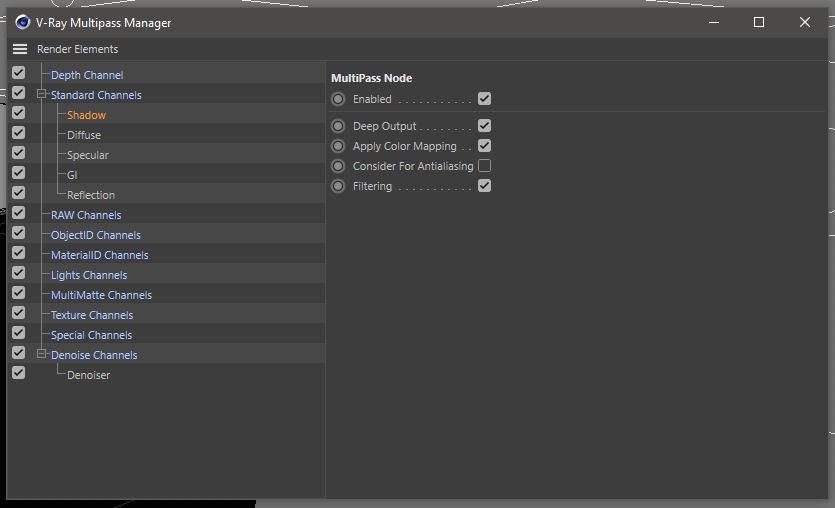Uncheck the Enabled option checkbox

pos(484,99)
